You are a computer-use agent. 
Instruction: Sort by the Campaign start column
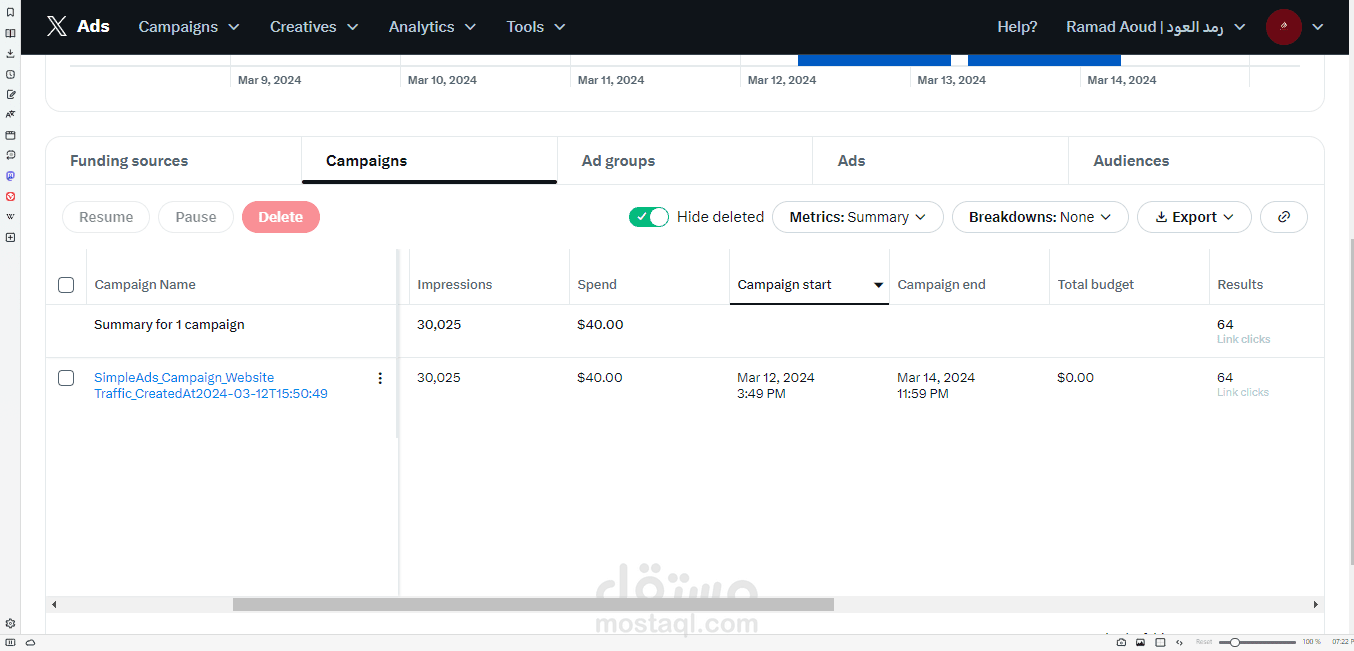tap(809, 285)
